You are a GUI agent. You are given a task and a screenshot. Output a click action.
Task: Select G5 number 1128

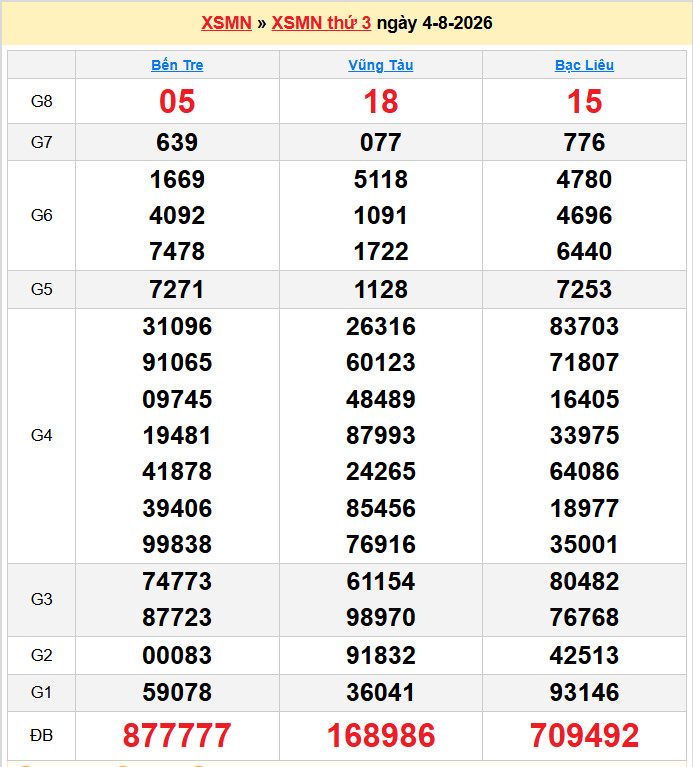tap(380, 289)
